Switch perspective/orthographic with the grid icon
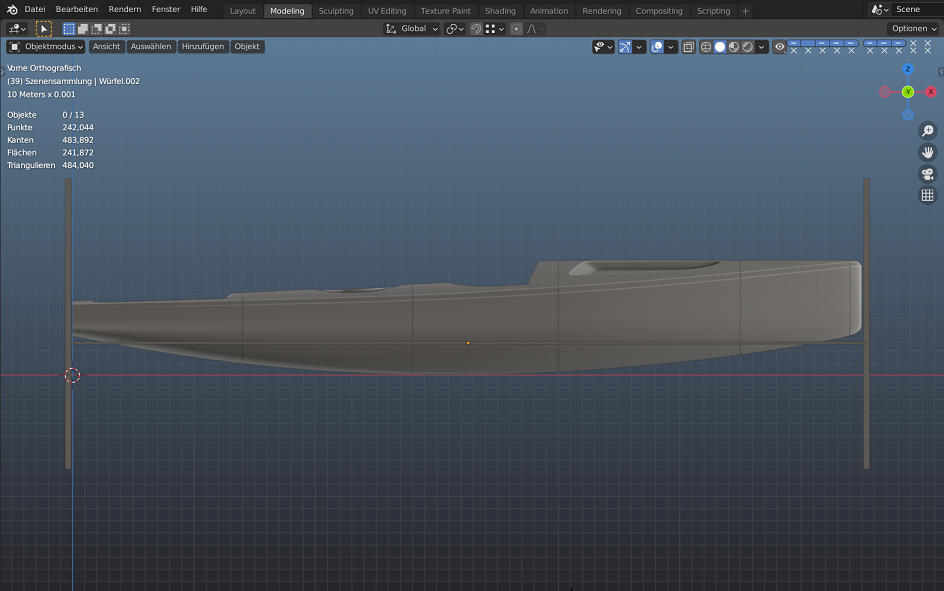944x591 pixels. [x=927, y=195]
